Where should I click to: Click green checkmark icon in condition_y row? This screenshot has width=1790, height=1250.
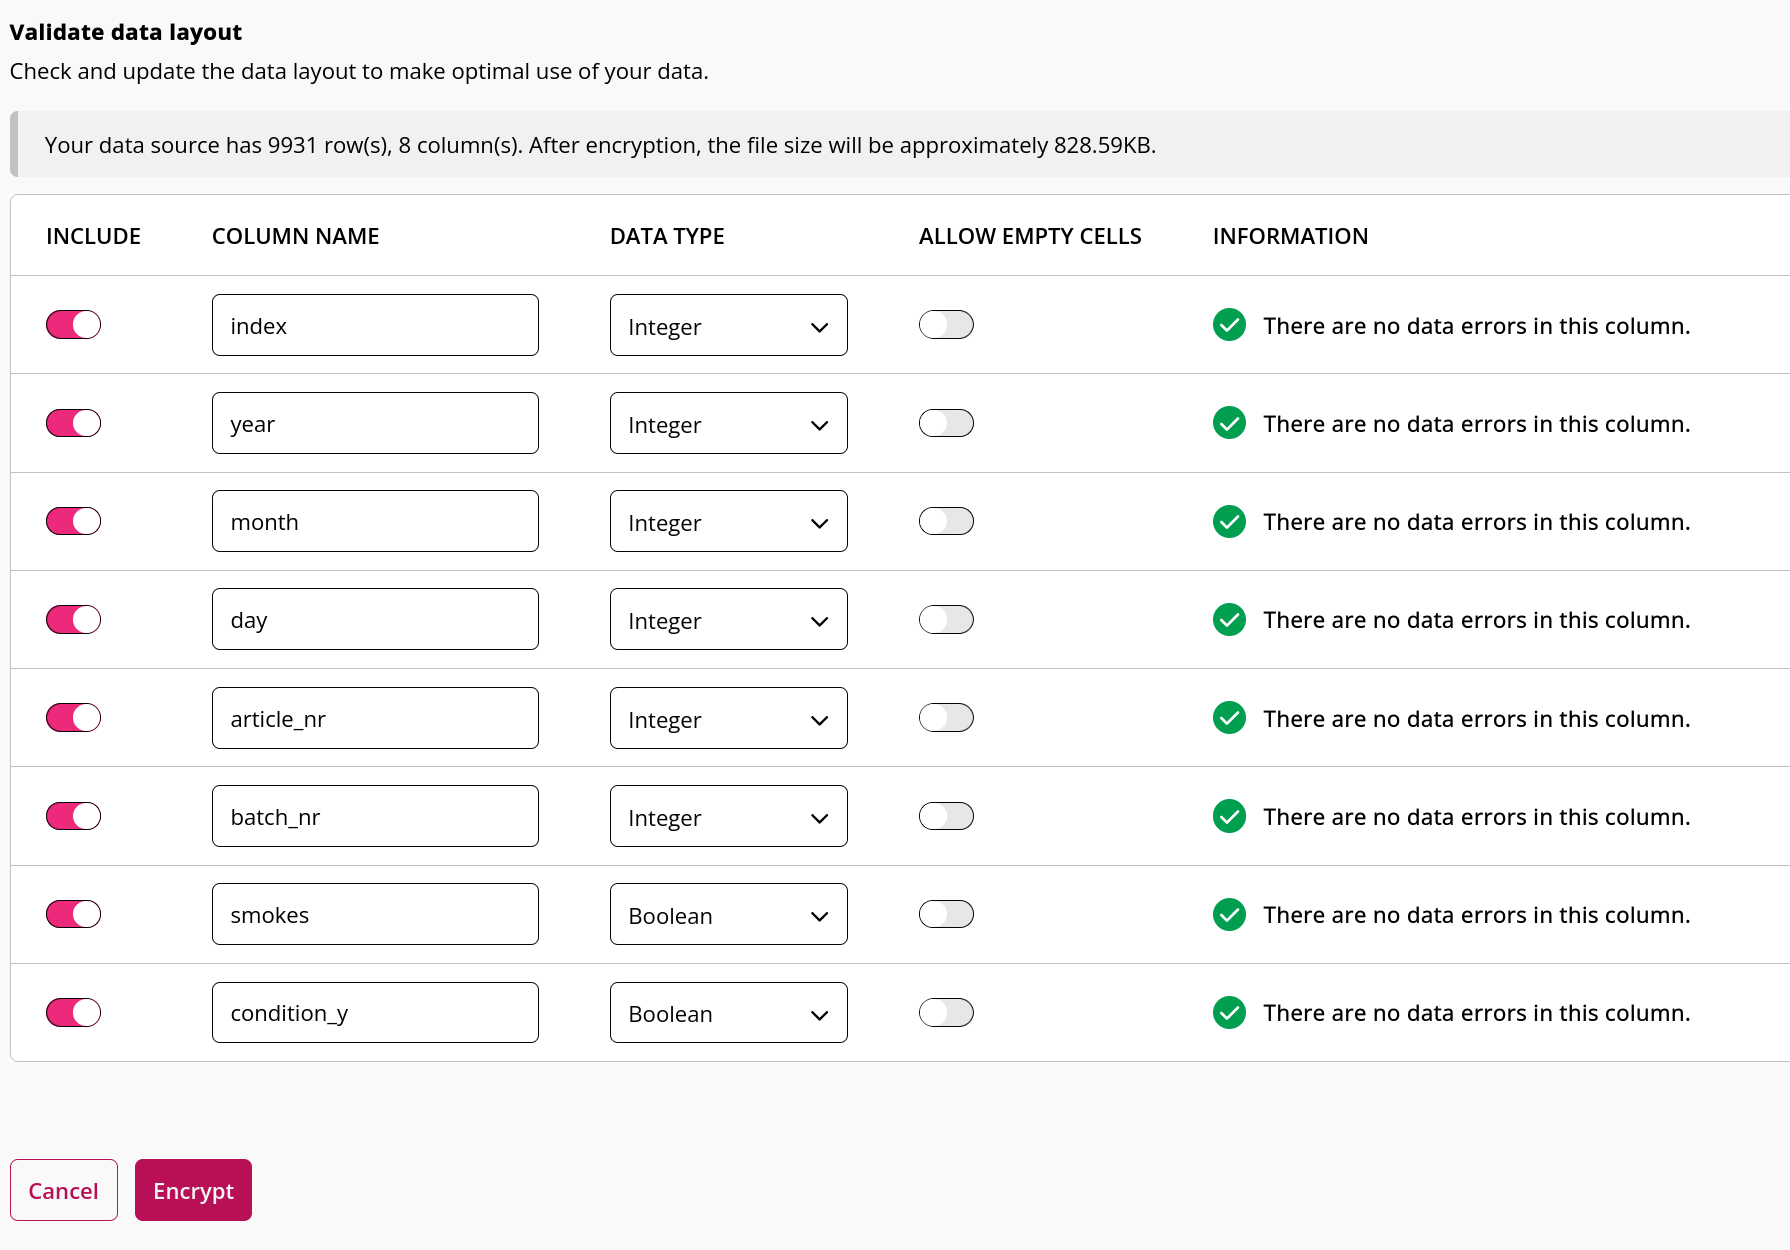coord(1229,1012)
